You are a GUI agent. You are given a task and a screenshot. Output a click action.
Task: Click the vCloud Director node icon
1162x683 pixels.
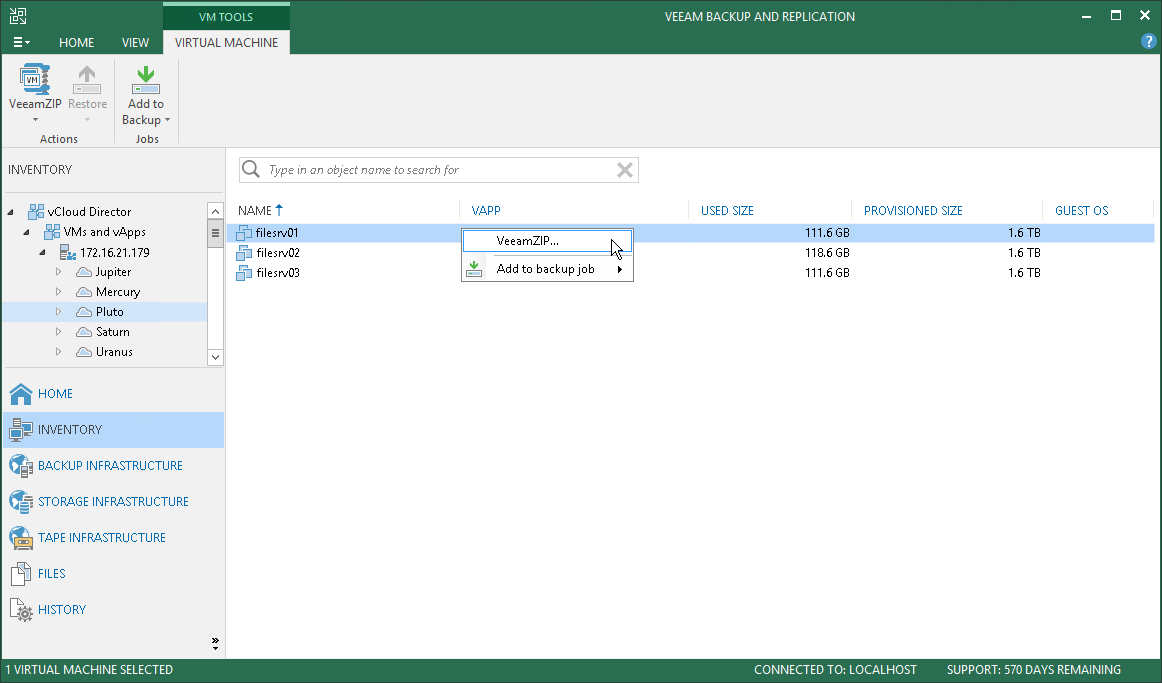[36, 212]
